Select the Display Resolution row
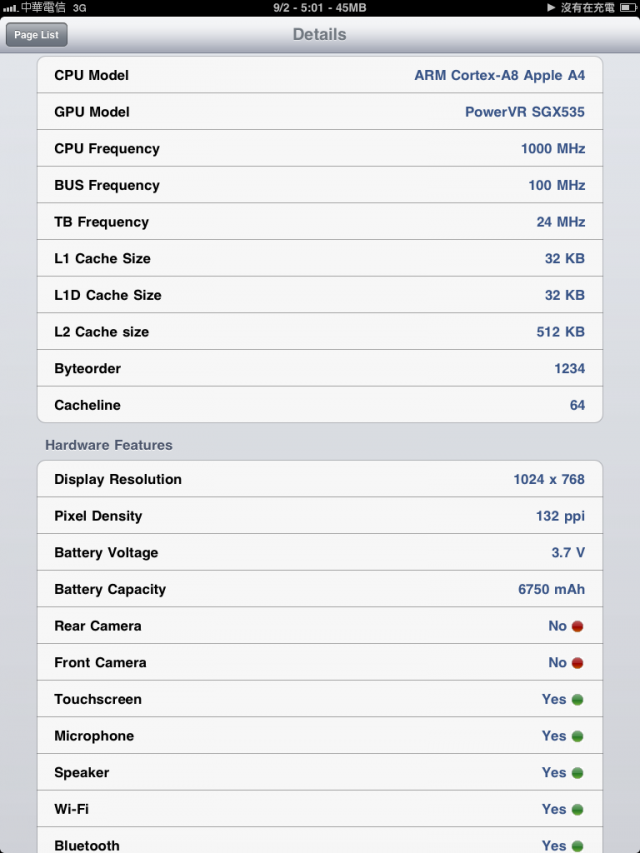Screen dimensions: 640x854 (320, 479)
